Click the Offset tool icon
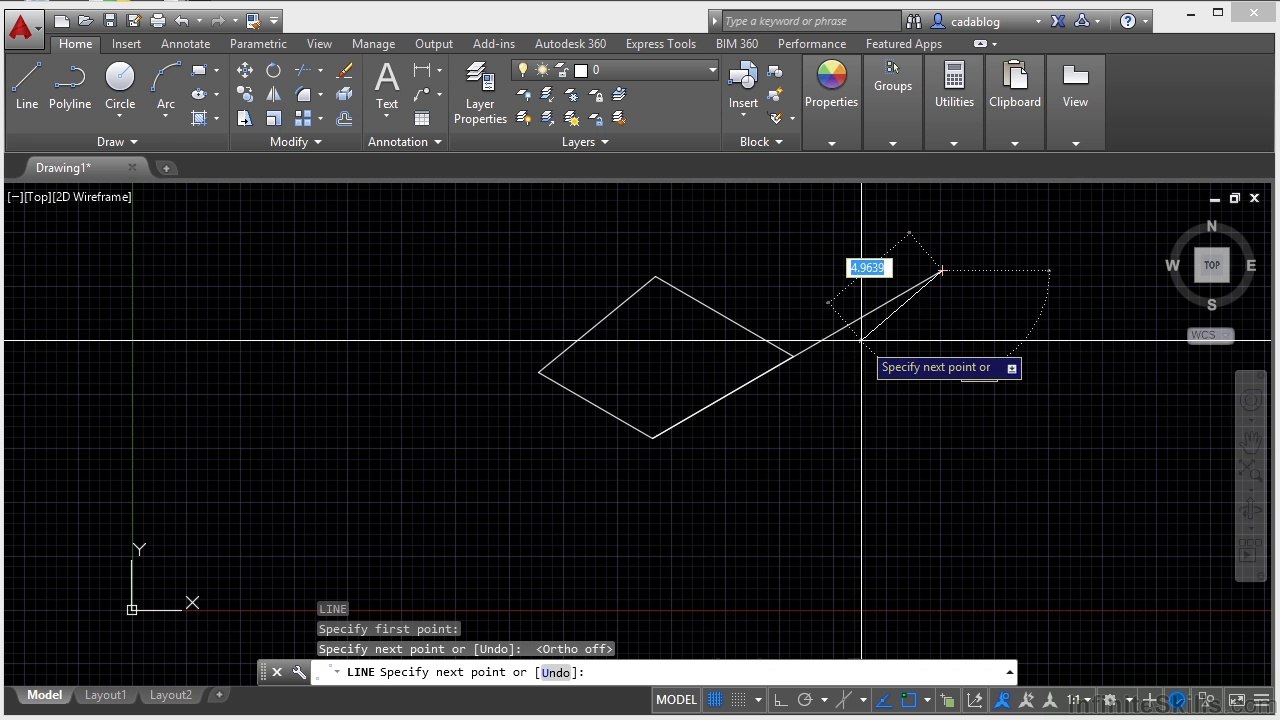 point(345,118)
